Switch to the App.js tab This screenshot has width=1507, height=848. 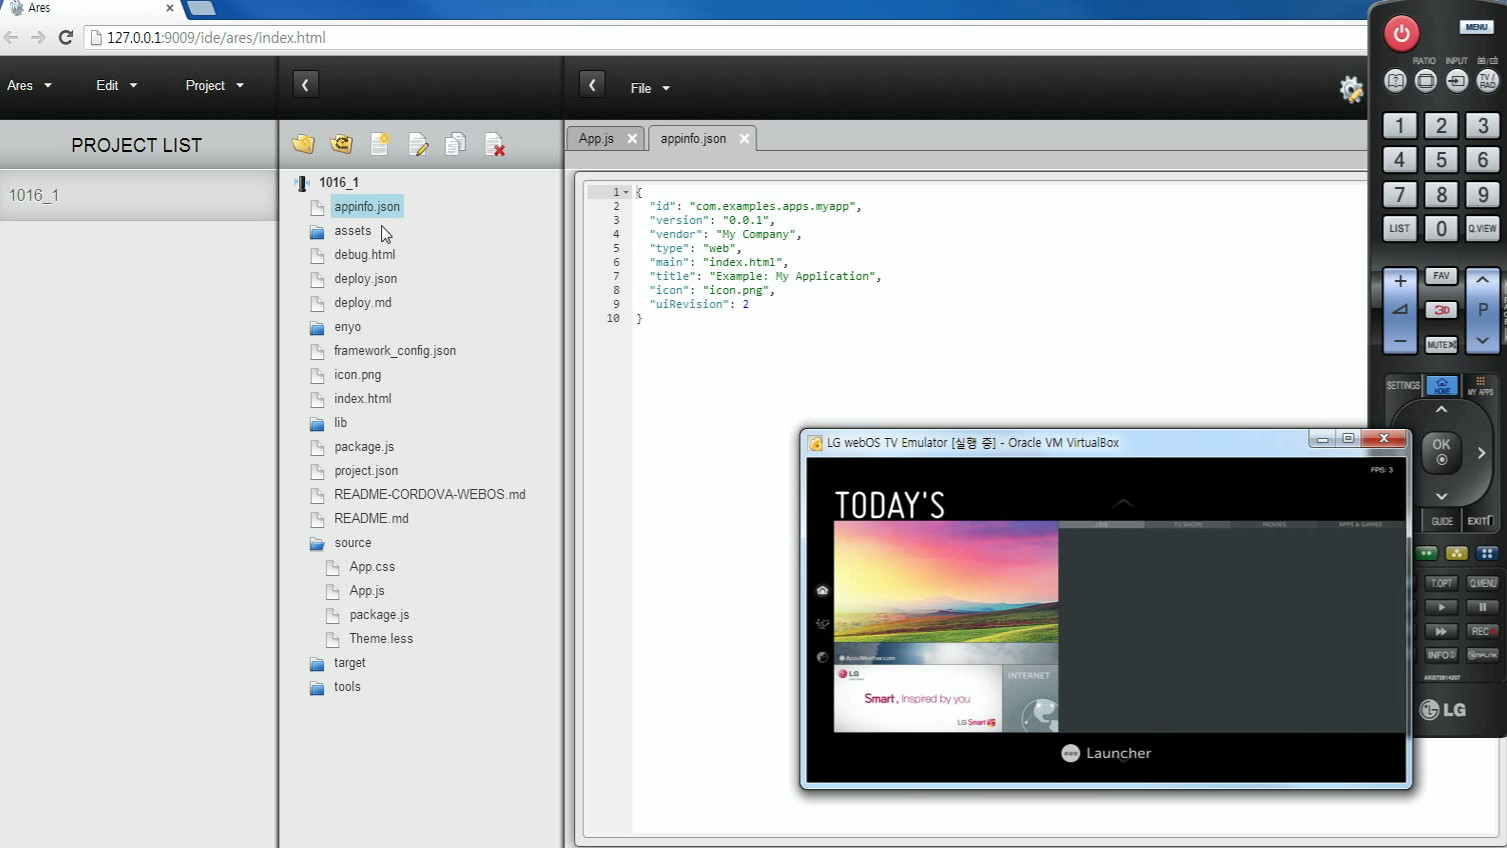click(596, 139)
